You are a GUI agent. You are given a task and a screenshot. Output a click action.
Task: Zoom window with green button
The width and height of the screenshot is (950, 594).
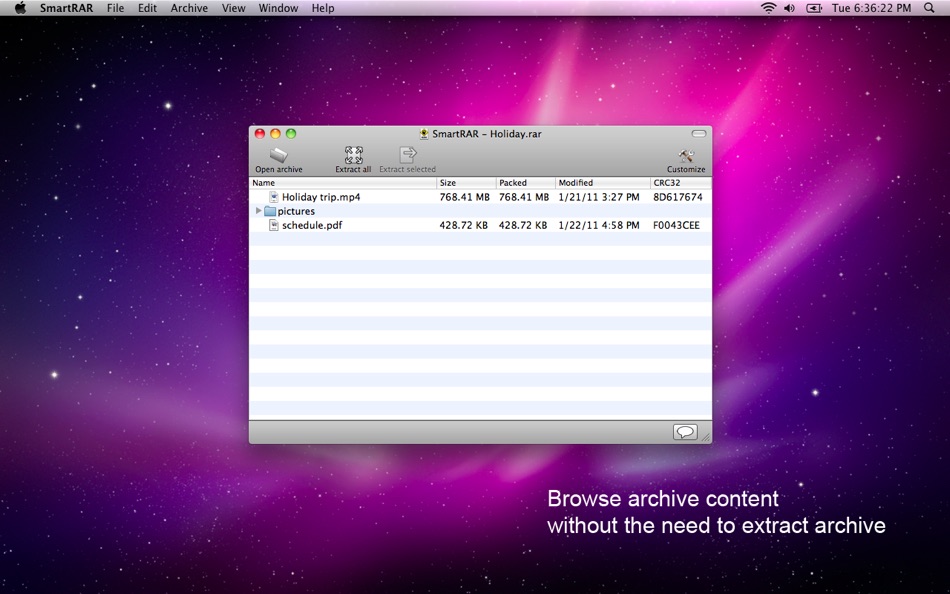click(291, 134)
